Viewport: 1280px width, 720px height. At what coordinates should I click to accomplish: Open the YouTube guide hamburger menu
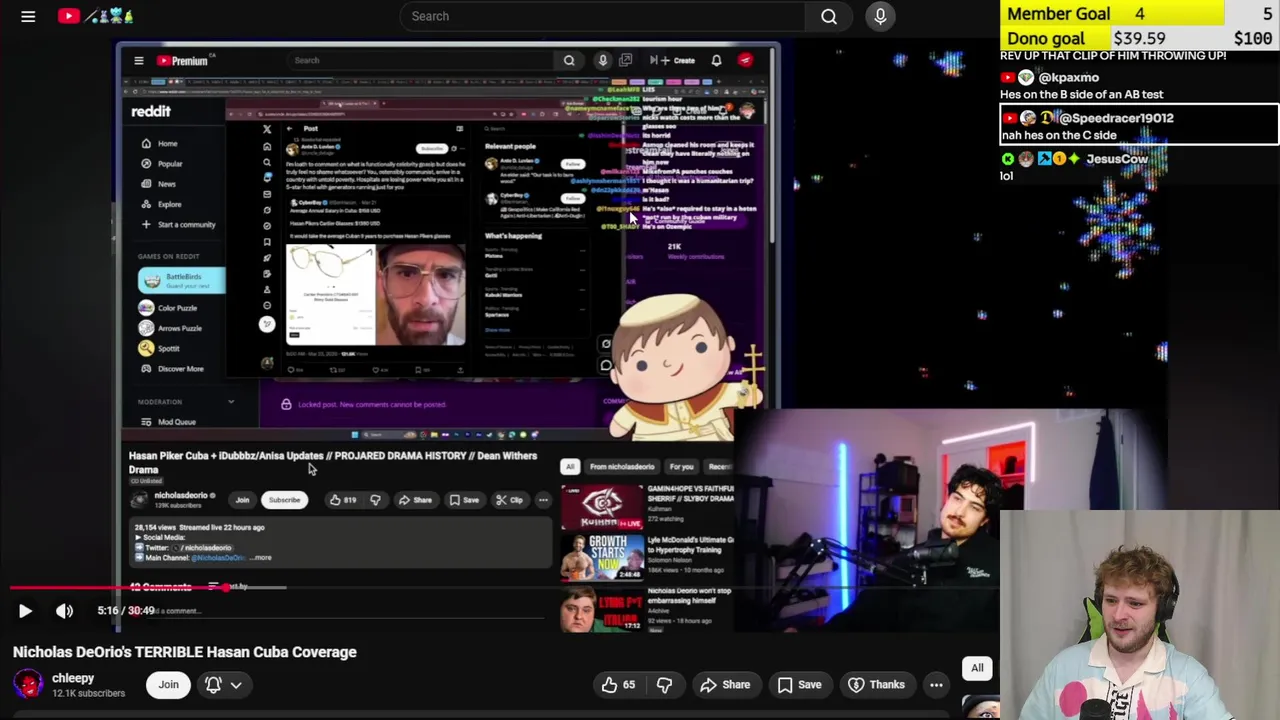(x=28, y=16)
